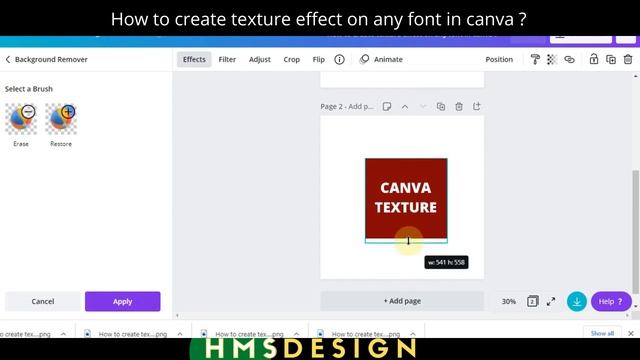Show image info icon
The height and width of the screenshot is (360, 640).
(x=339, y=60)
